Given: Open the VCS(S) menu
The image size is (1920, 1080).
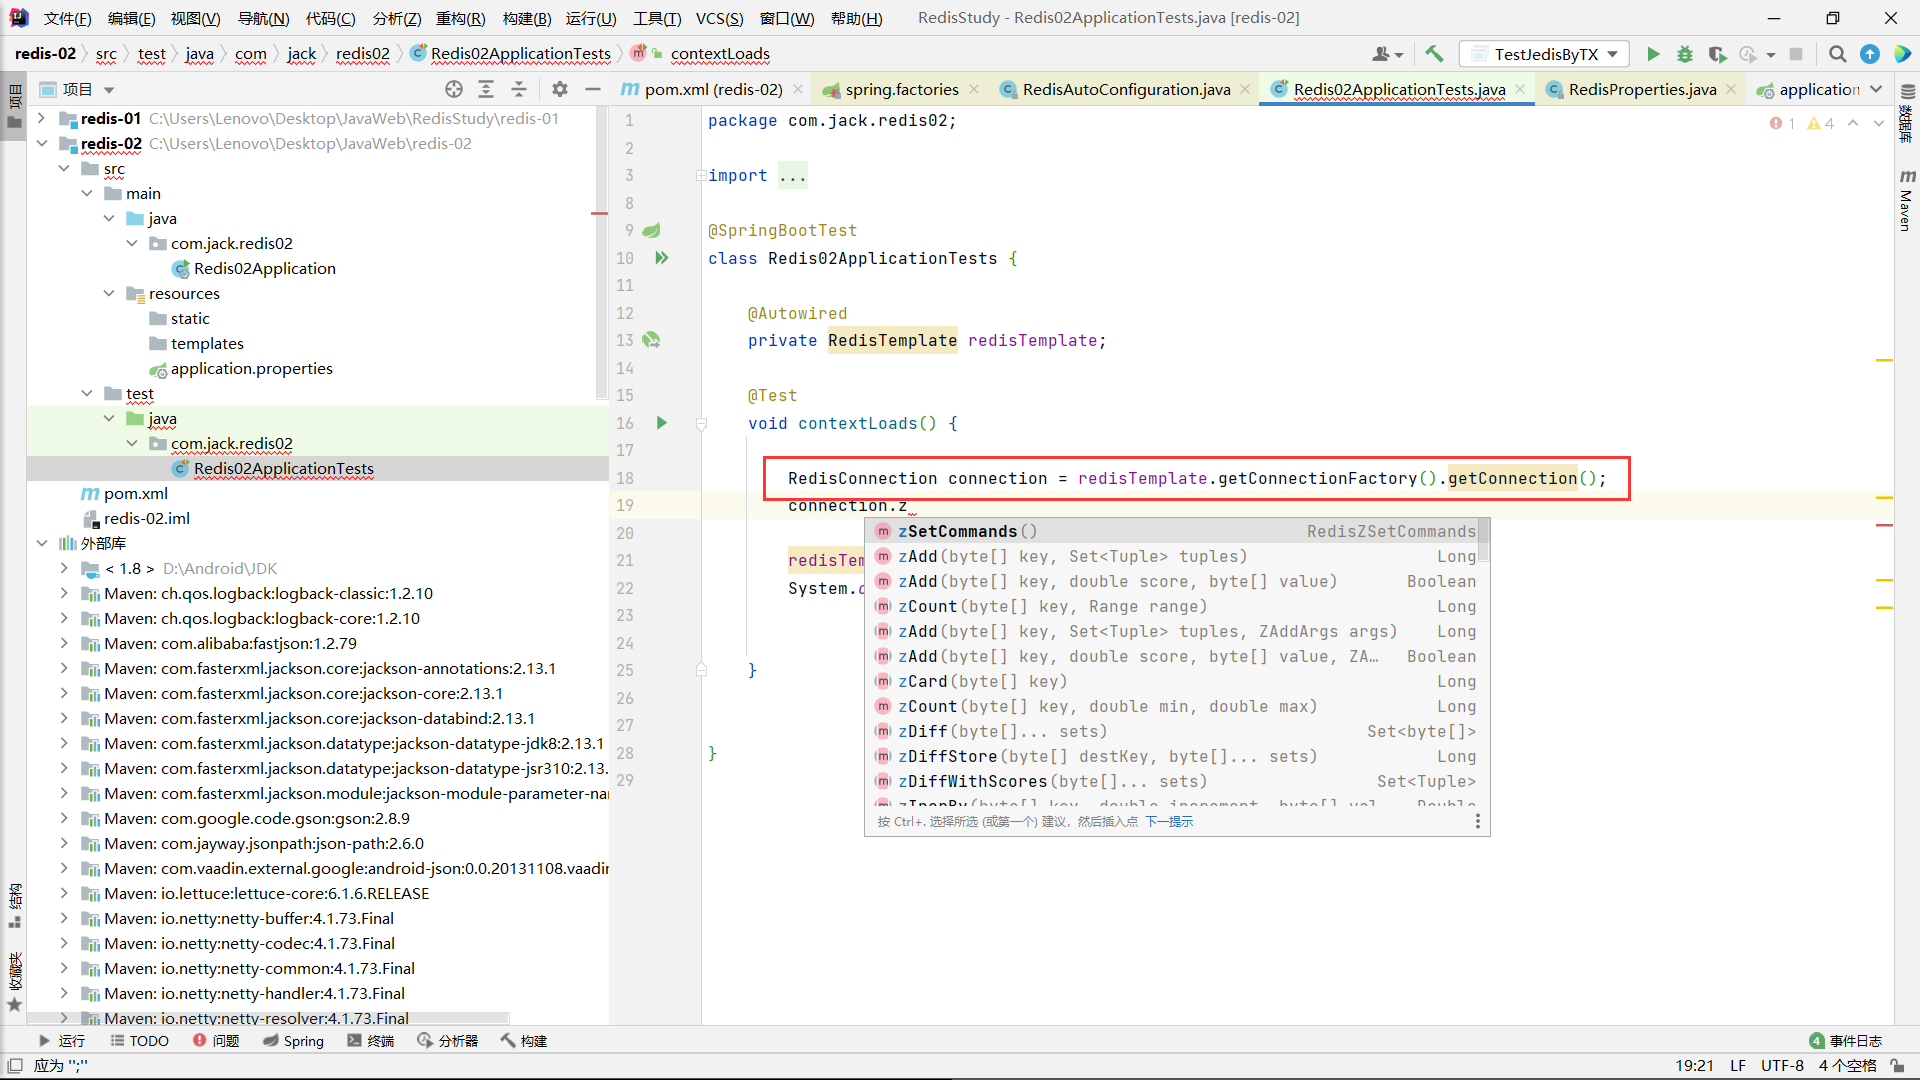Looking at the screenshot, I should pyautogui.click(x=719, y=18).
